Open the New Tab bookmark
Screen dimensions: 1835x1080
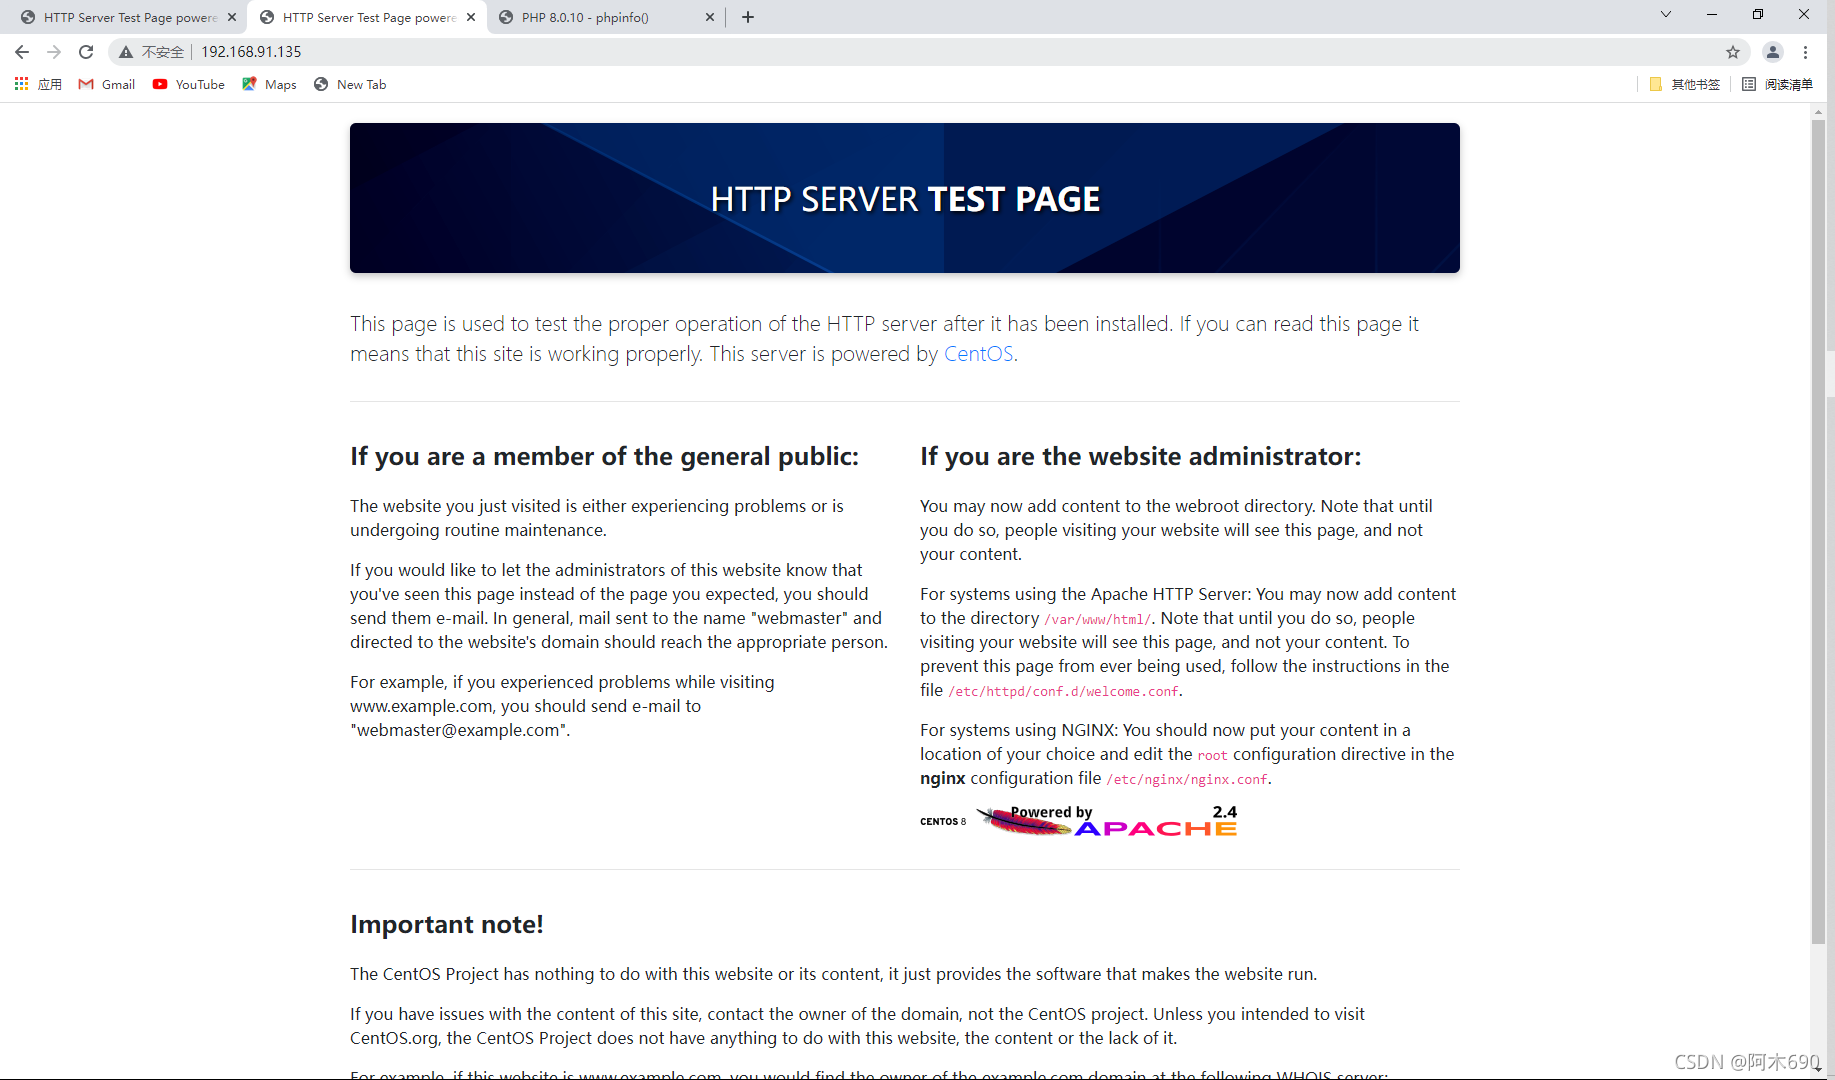click(350, 84)
